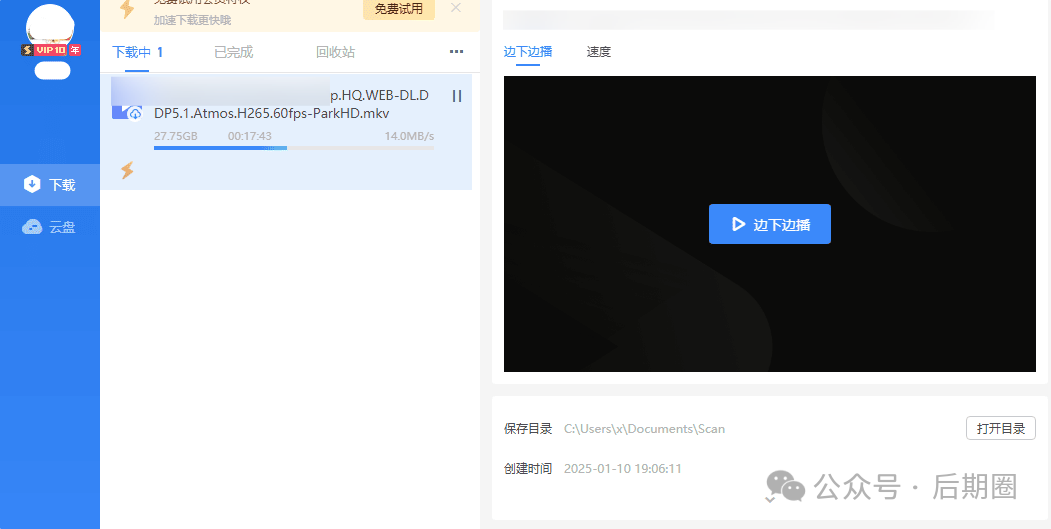The width and height of the screenshot is (1051, 529).
Task: Click the VIP 10年 badge
Action: [51, 50]
